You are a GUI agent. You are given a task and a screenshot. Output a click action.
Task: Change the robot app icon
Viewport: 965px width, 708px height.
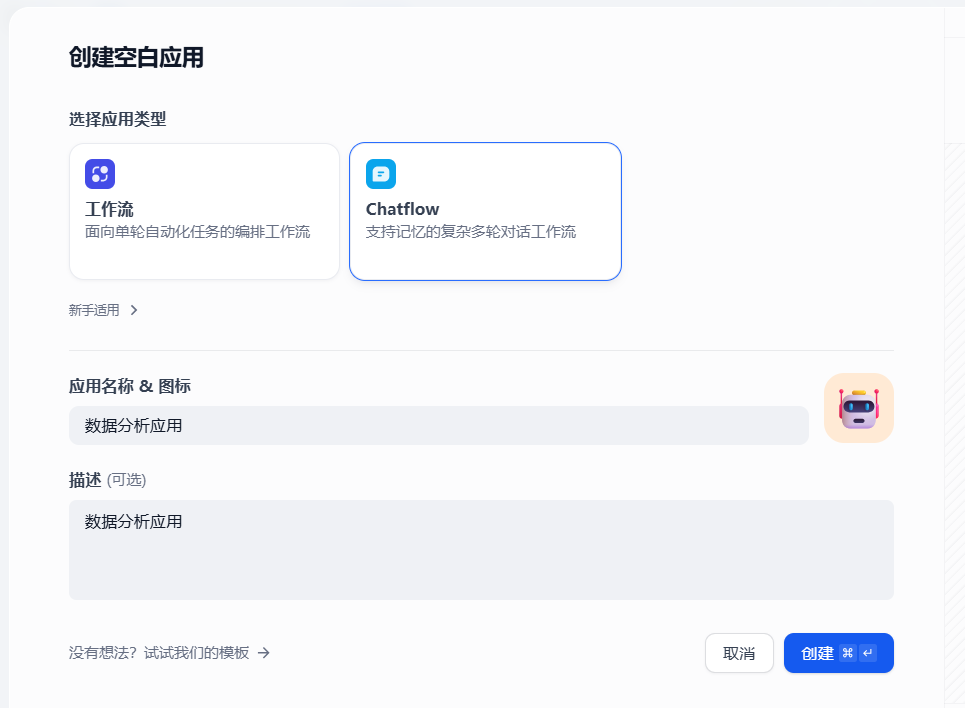(x=859, y=408)
